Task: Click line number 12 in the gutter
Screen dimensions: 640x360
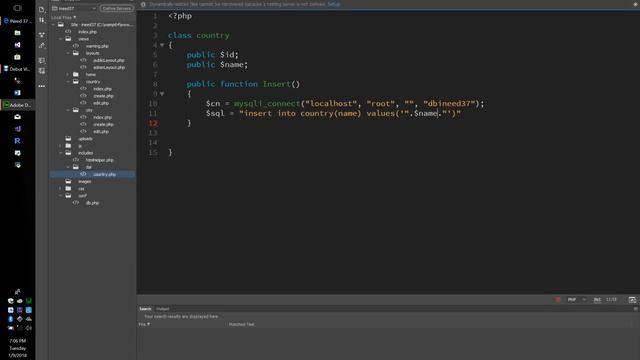Action: tap(153, 123)
